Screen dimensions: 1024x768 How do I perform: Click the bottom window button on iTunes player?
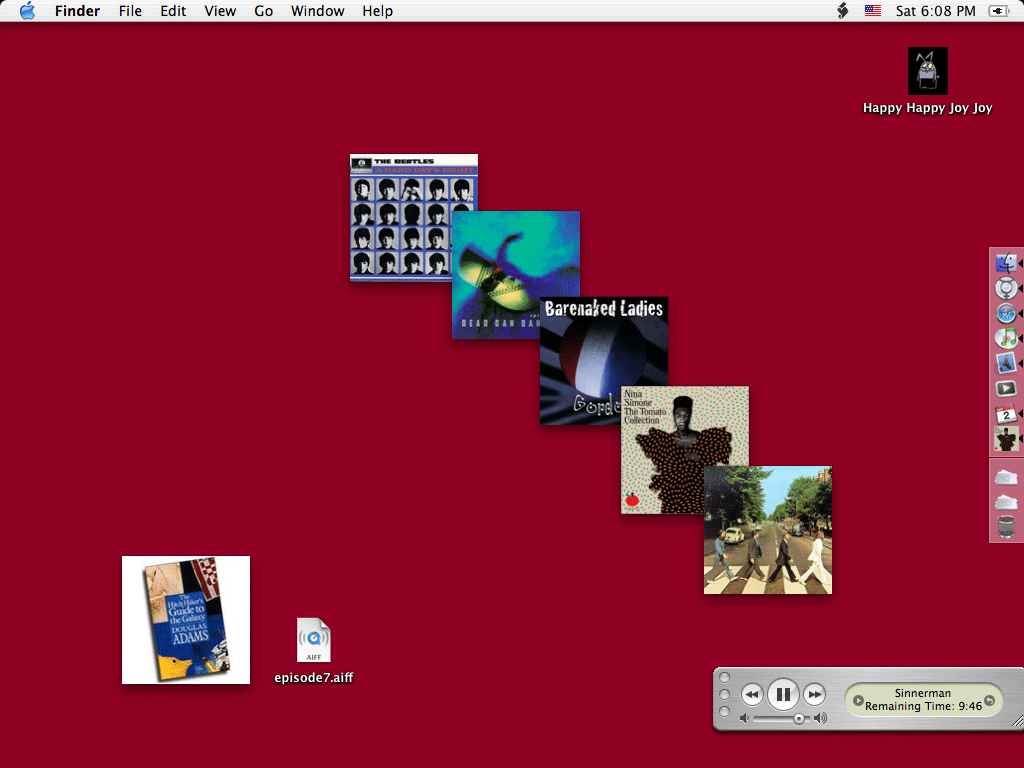[724, 711]
